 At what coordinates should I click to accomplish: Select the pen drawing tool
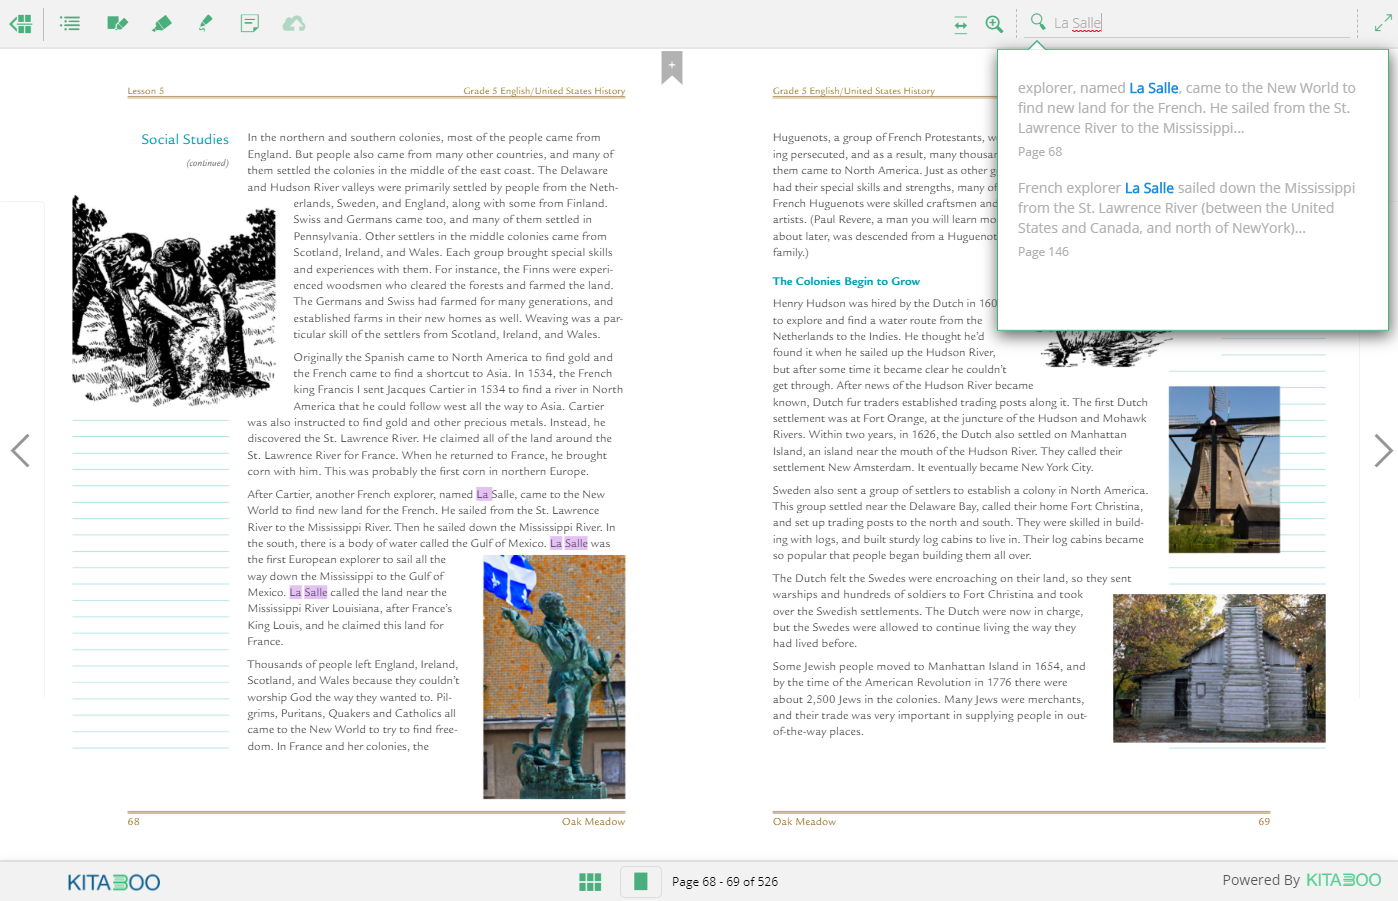coord(206,23)
